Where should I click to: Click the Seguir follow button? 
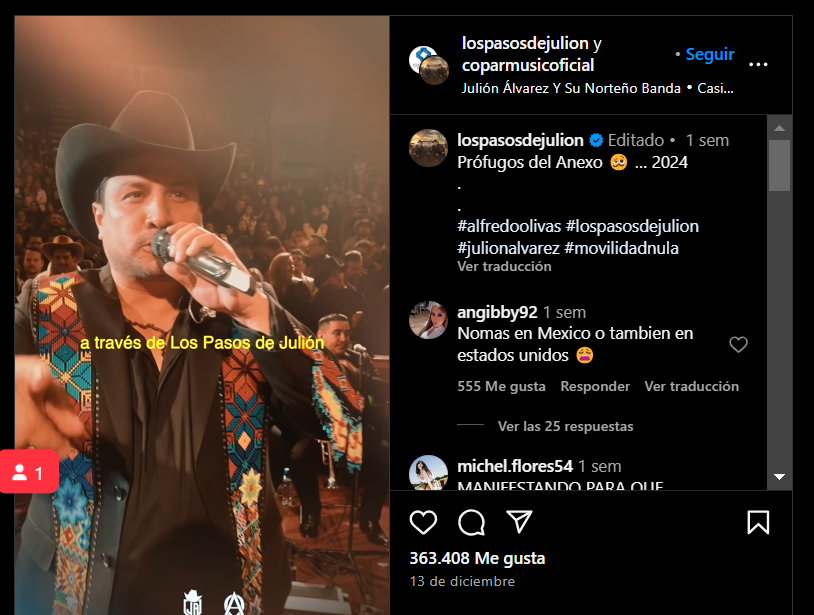coord(709,55)
